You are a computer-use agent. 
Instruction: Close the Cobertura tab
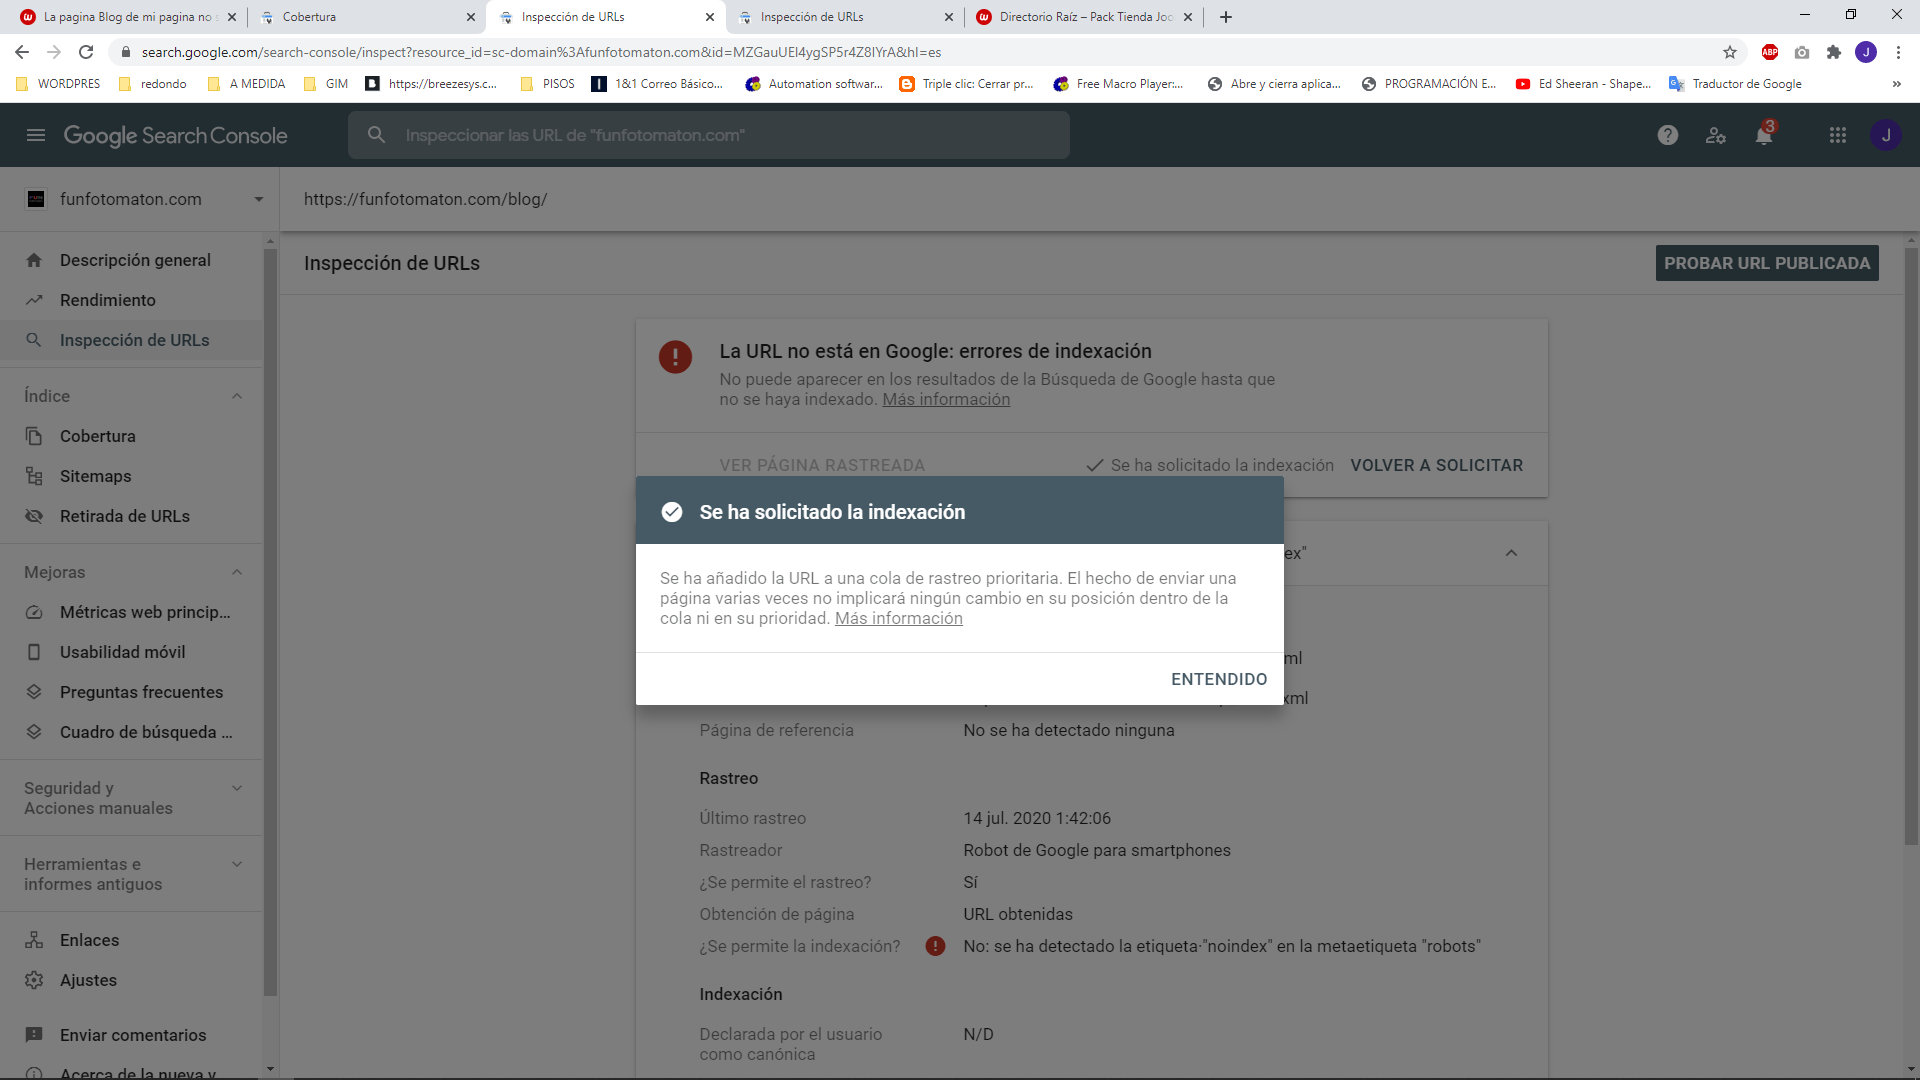click(x=471, y=17)
